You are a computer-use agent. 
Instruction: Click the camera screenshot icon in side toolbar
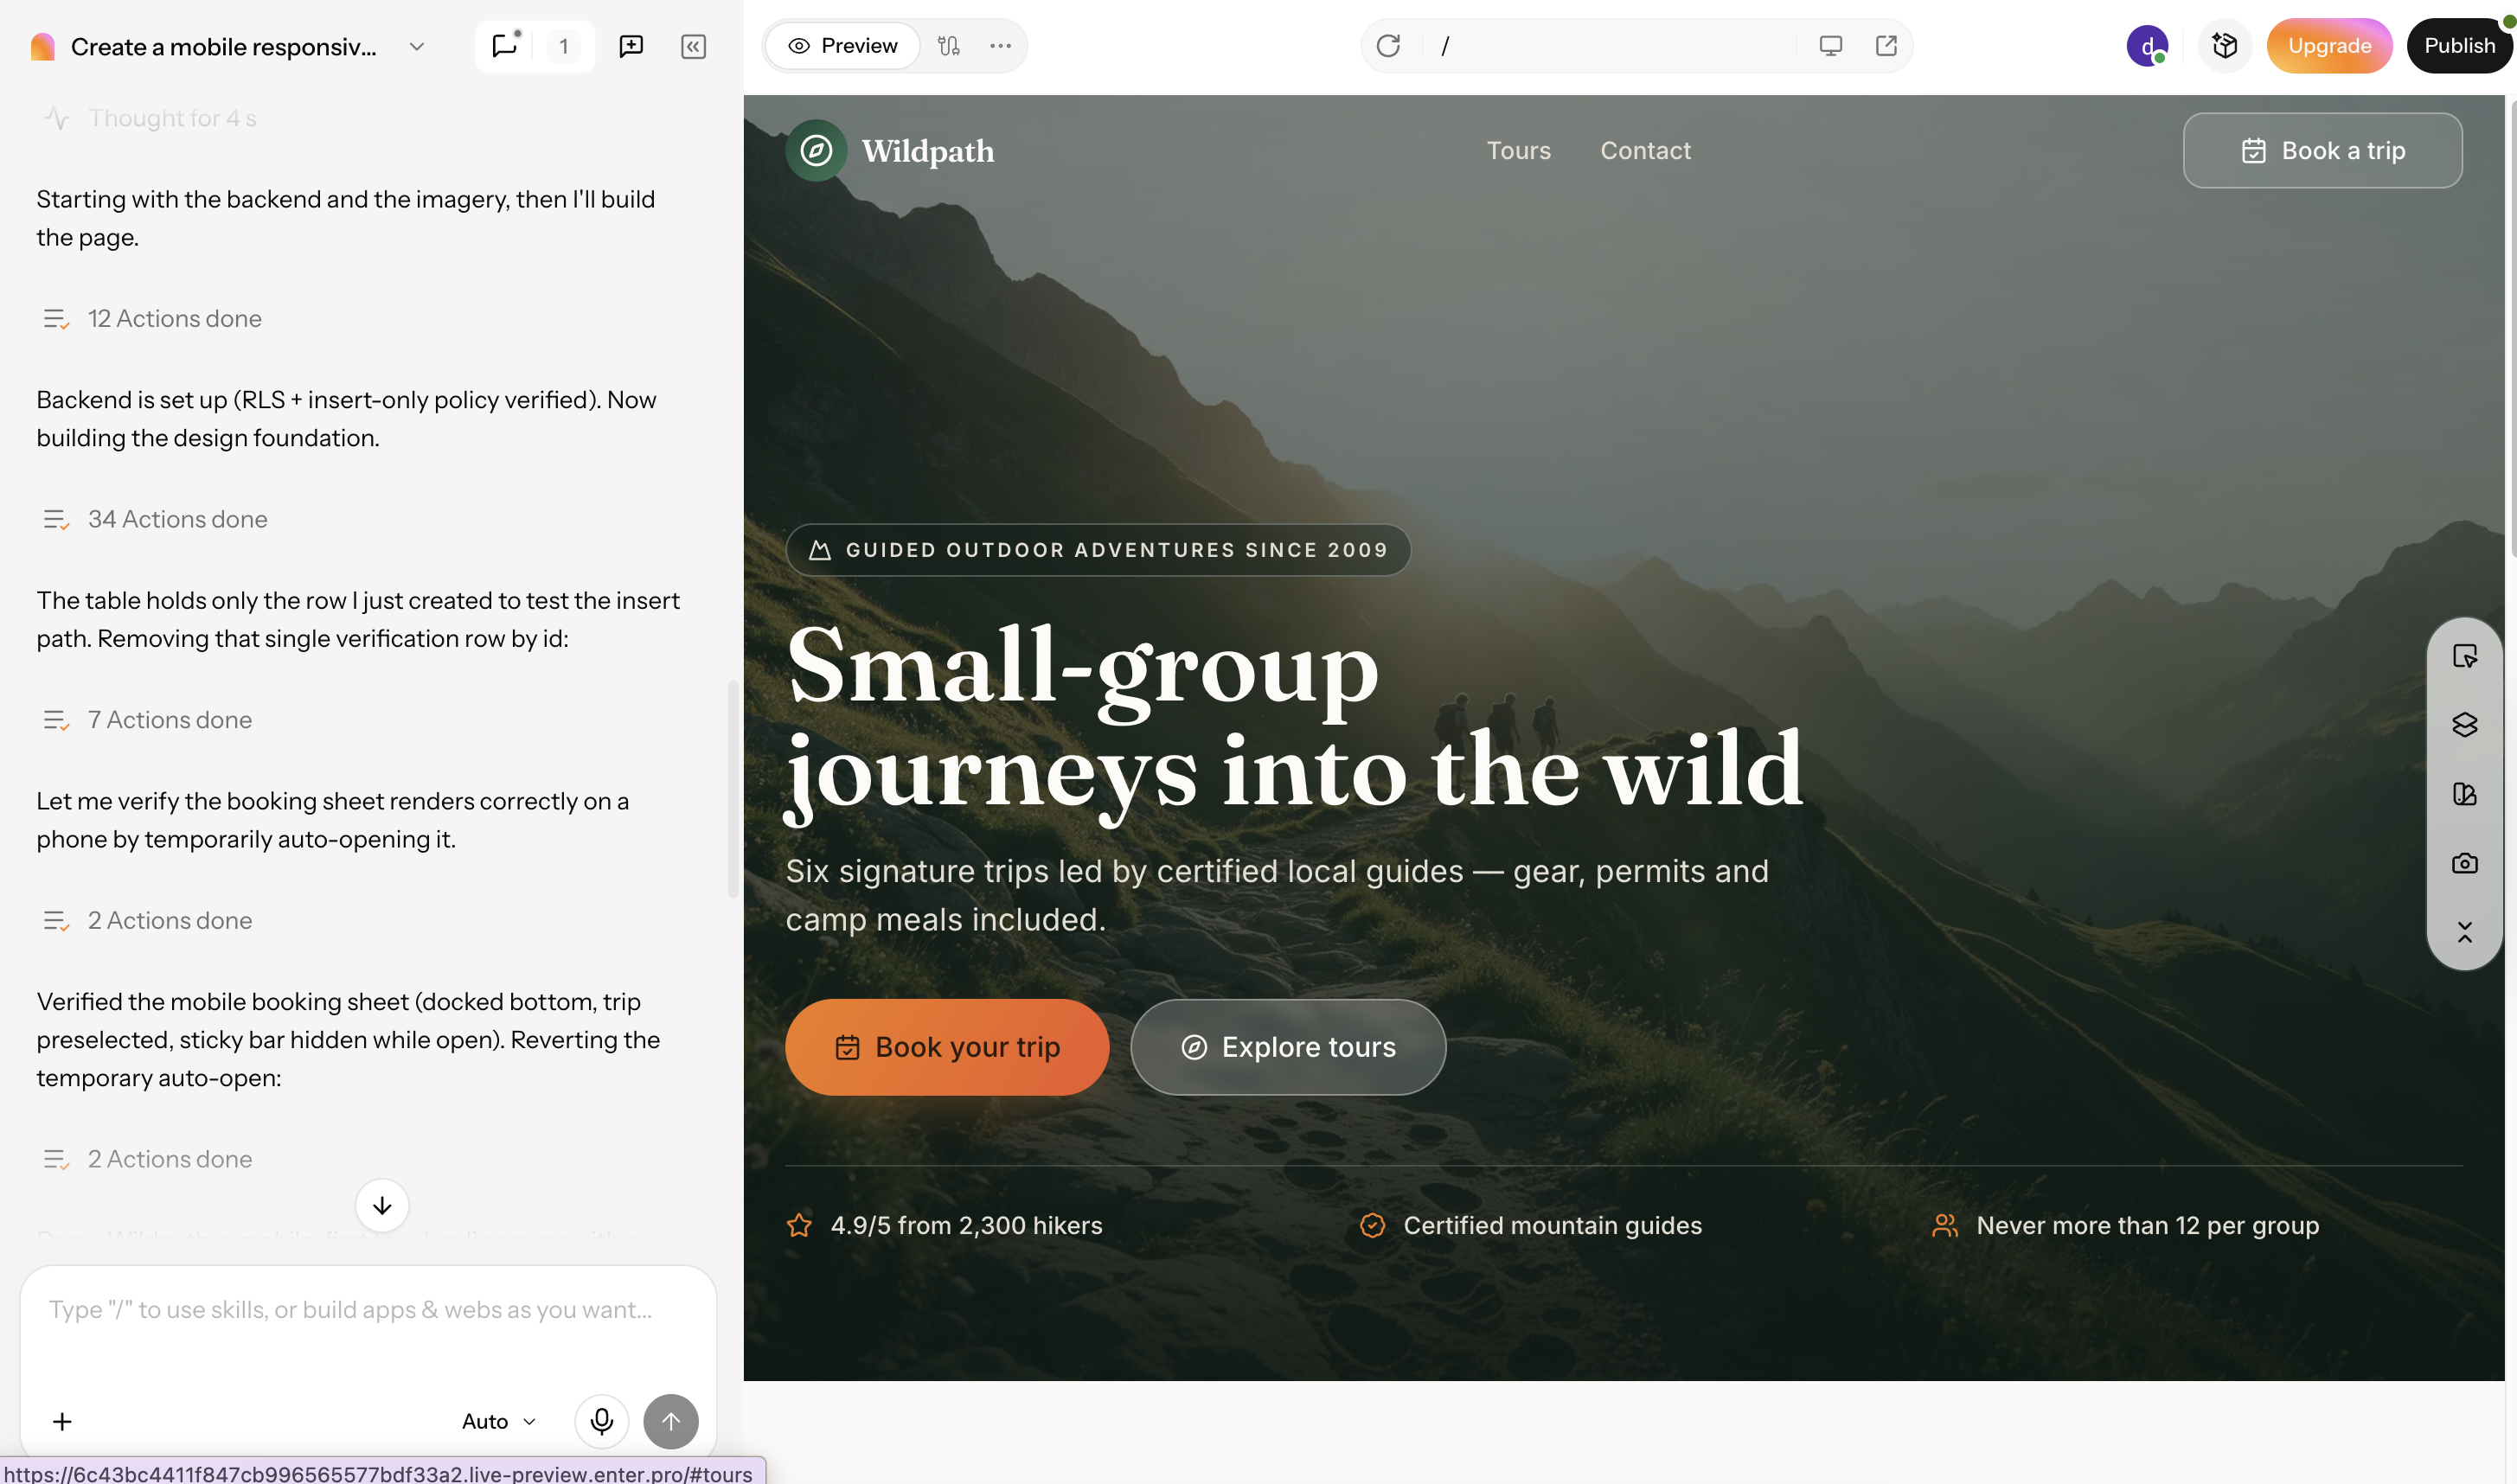point(2464,863)
